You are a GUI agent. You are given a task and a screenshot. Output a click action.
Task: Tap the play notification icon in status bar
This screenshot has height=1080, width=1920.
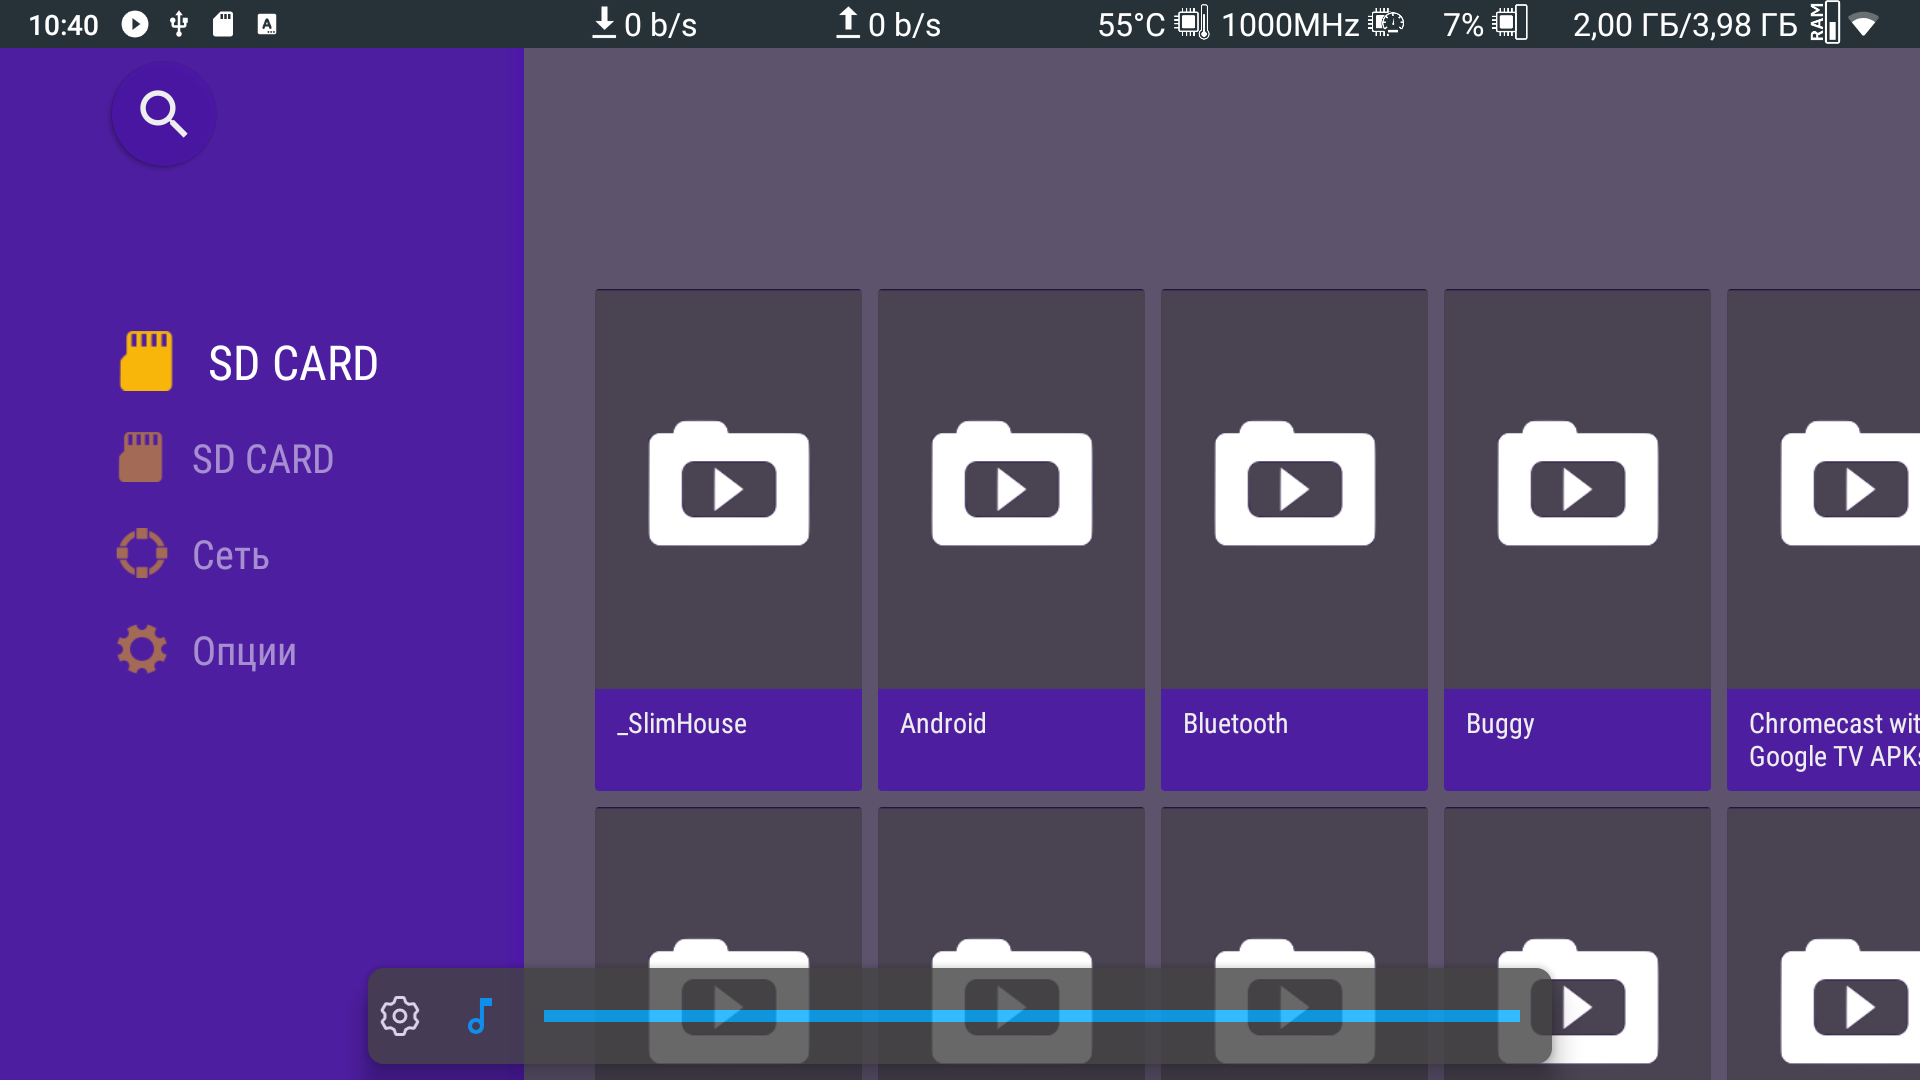(135, 24)
